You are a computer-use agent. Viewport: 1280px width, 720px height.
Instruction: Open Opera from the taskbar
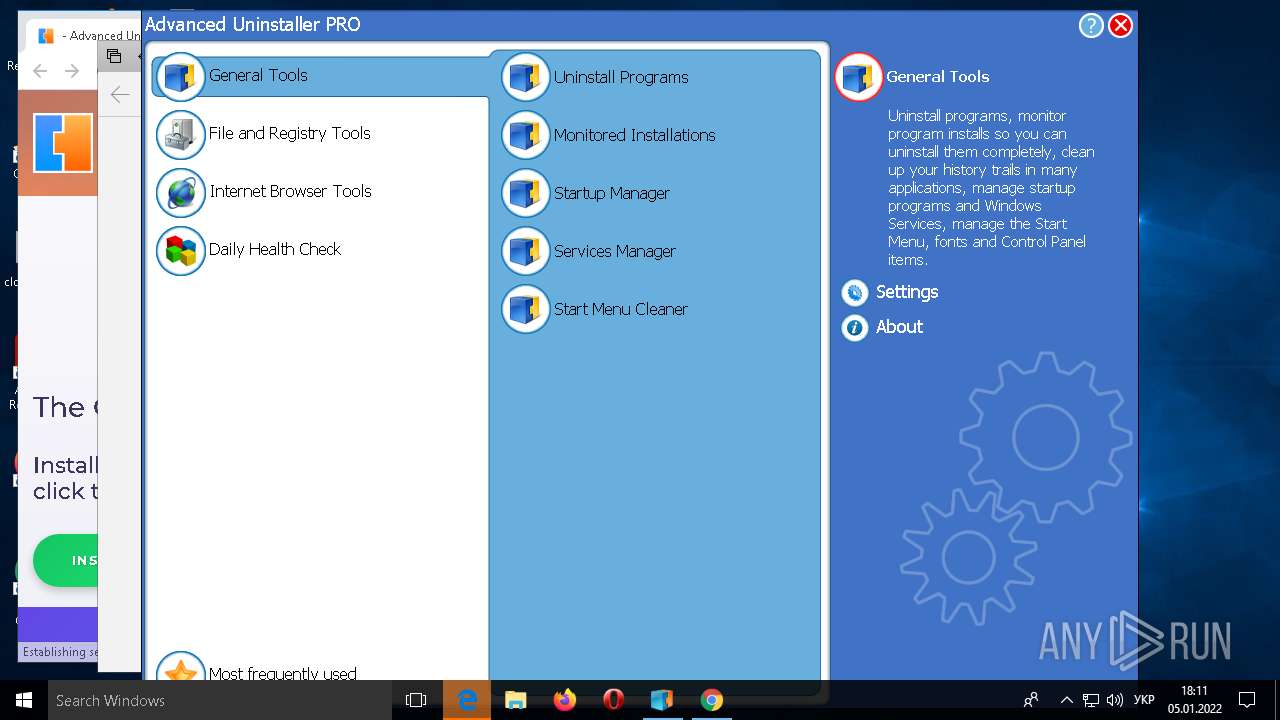614,700
